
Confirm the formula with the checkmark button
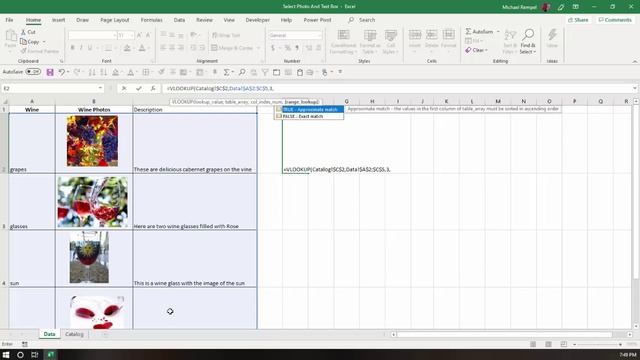(138, 88)
